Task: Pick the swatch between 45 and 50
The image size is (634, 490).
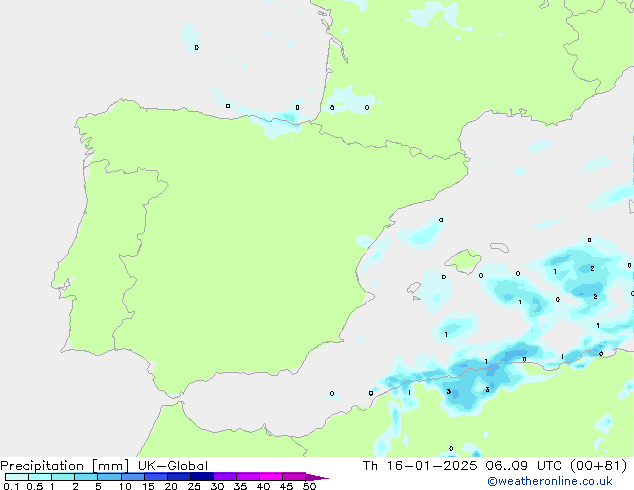Action: 294,477
